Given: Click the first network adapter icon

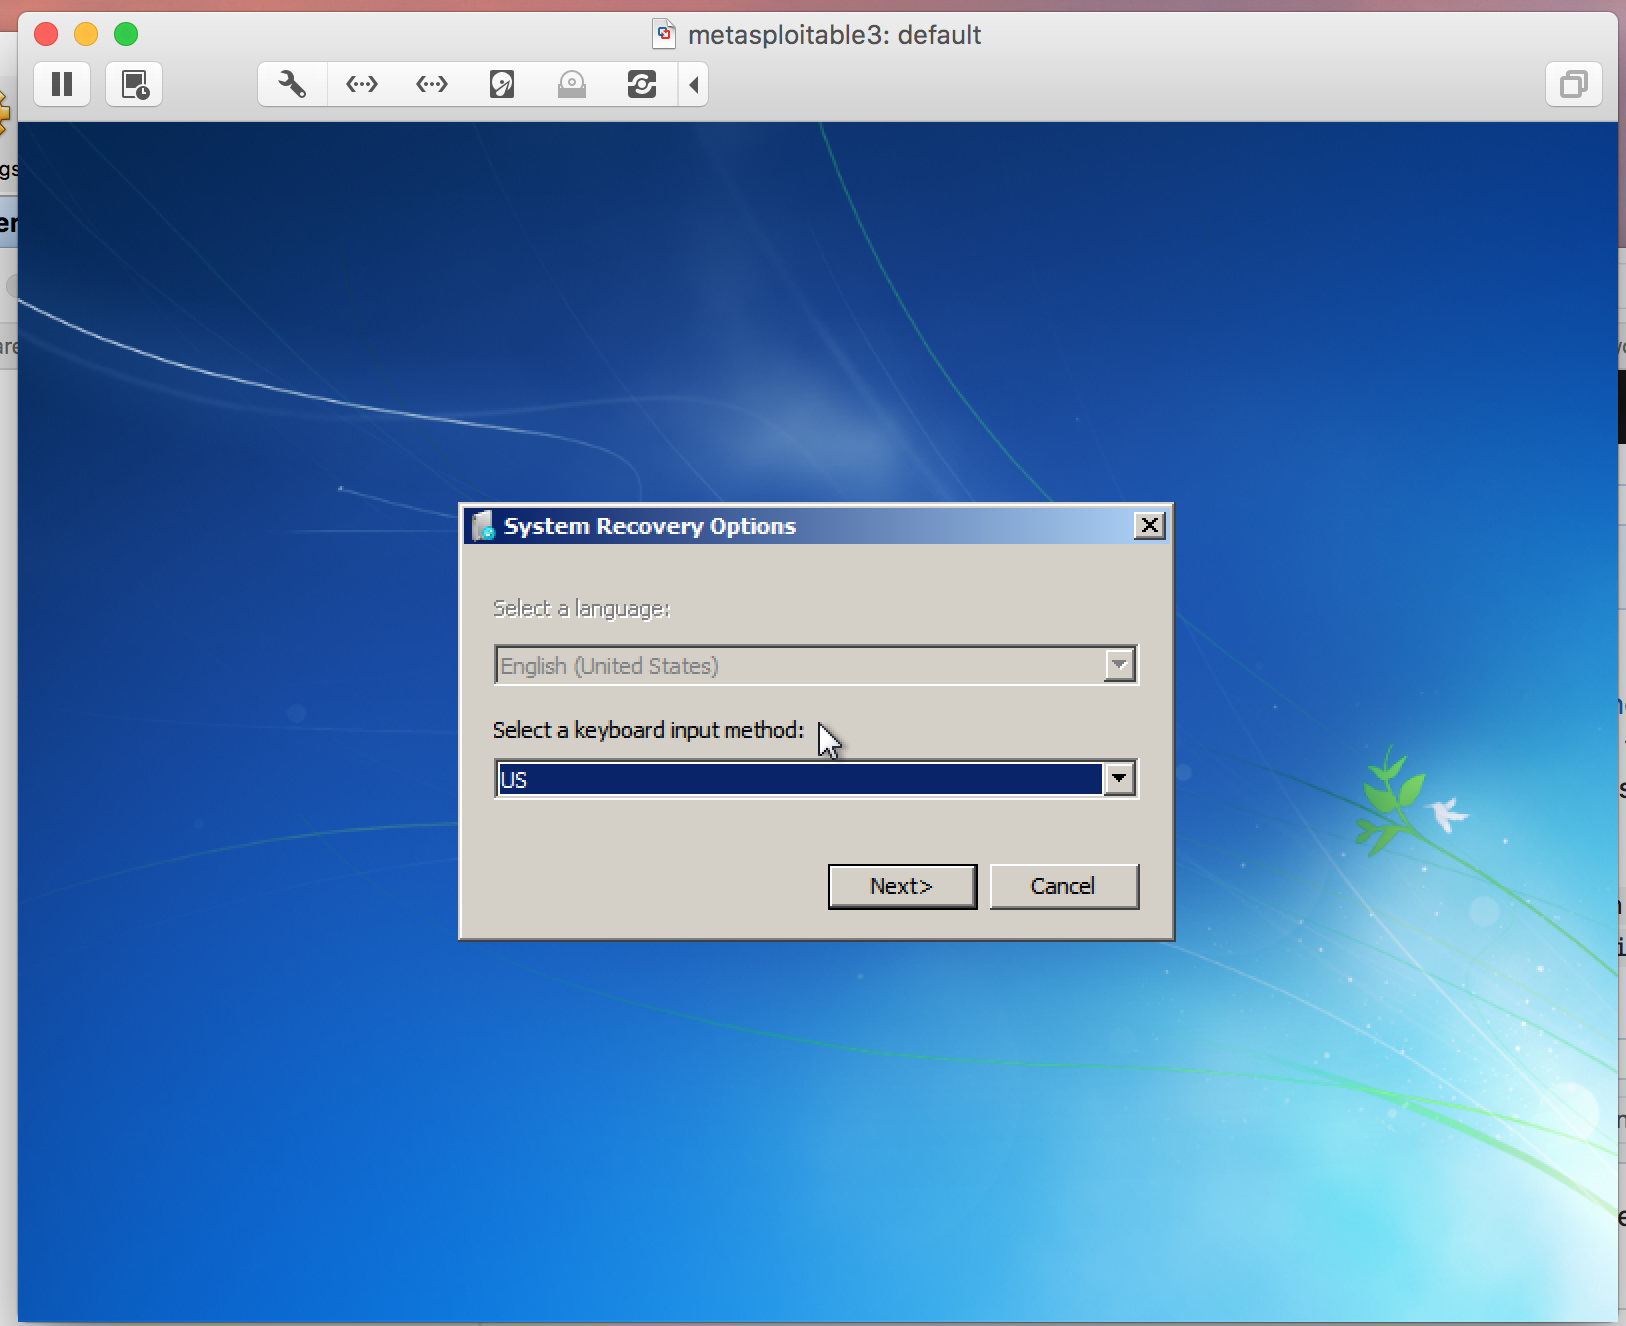Looking at the screenshot, I should tap(362, 84).
